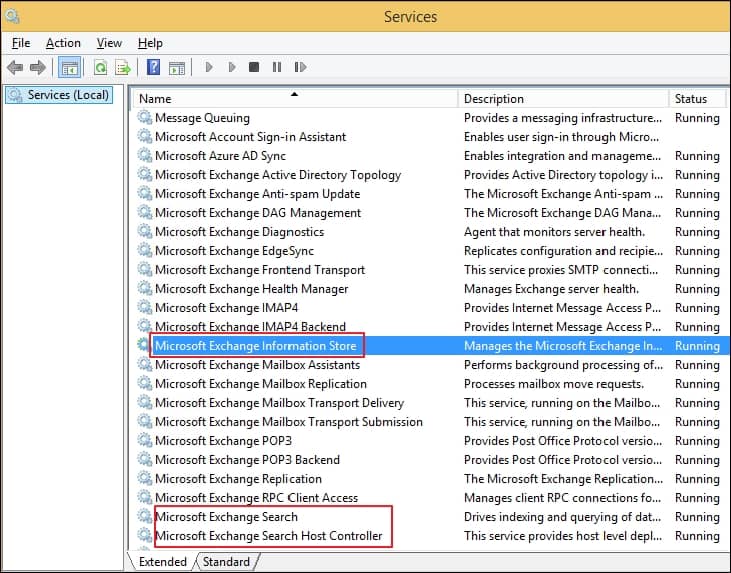Select Microsoft Exchange Frontend Transport service

pos(260,270)
